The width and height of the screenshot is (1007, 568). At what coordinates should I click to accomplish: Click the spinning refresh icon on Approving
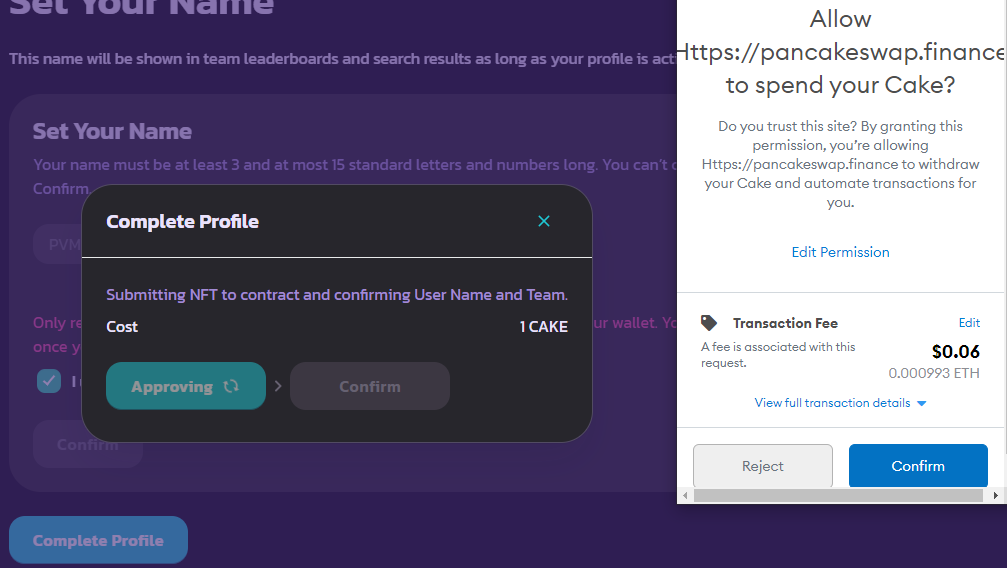click(231, 386)
